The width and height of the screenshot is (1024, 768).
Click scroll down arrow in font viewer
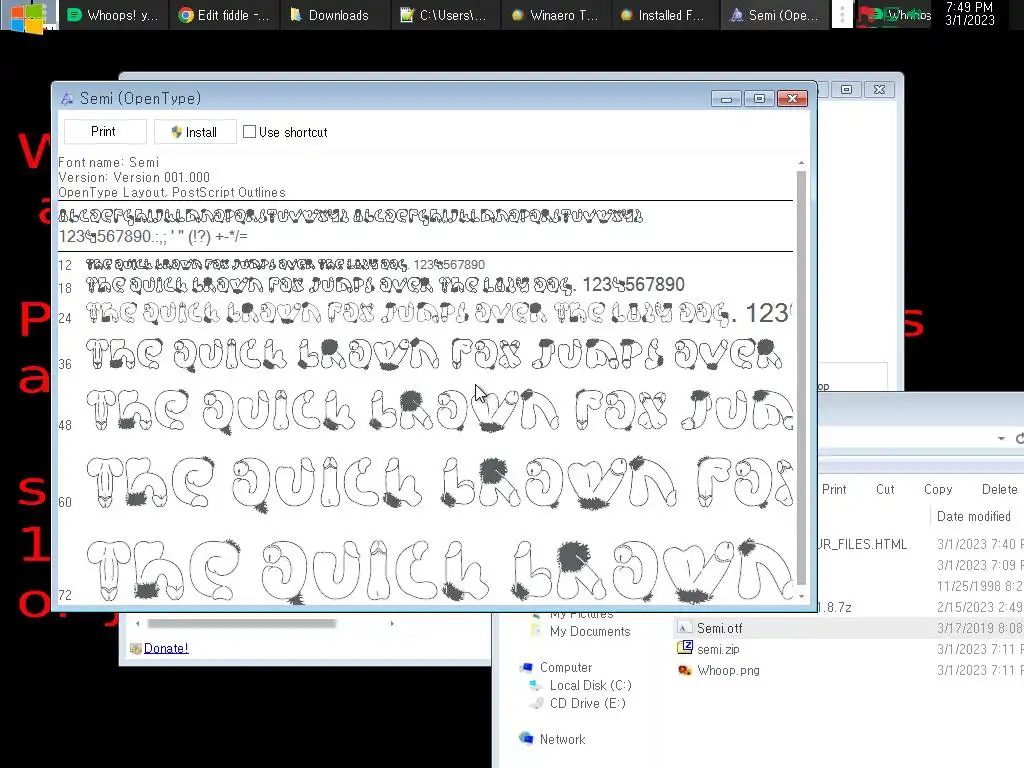(801, 596)
